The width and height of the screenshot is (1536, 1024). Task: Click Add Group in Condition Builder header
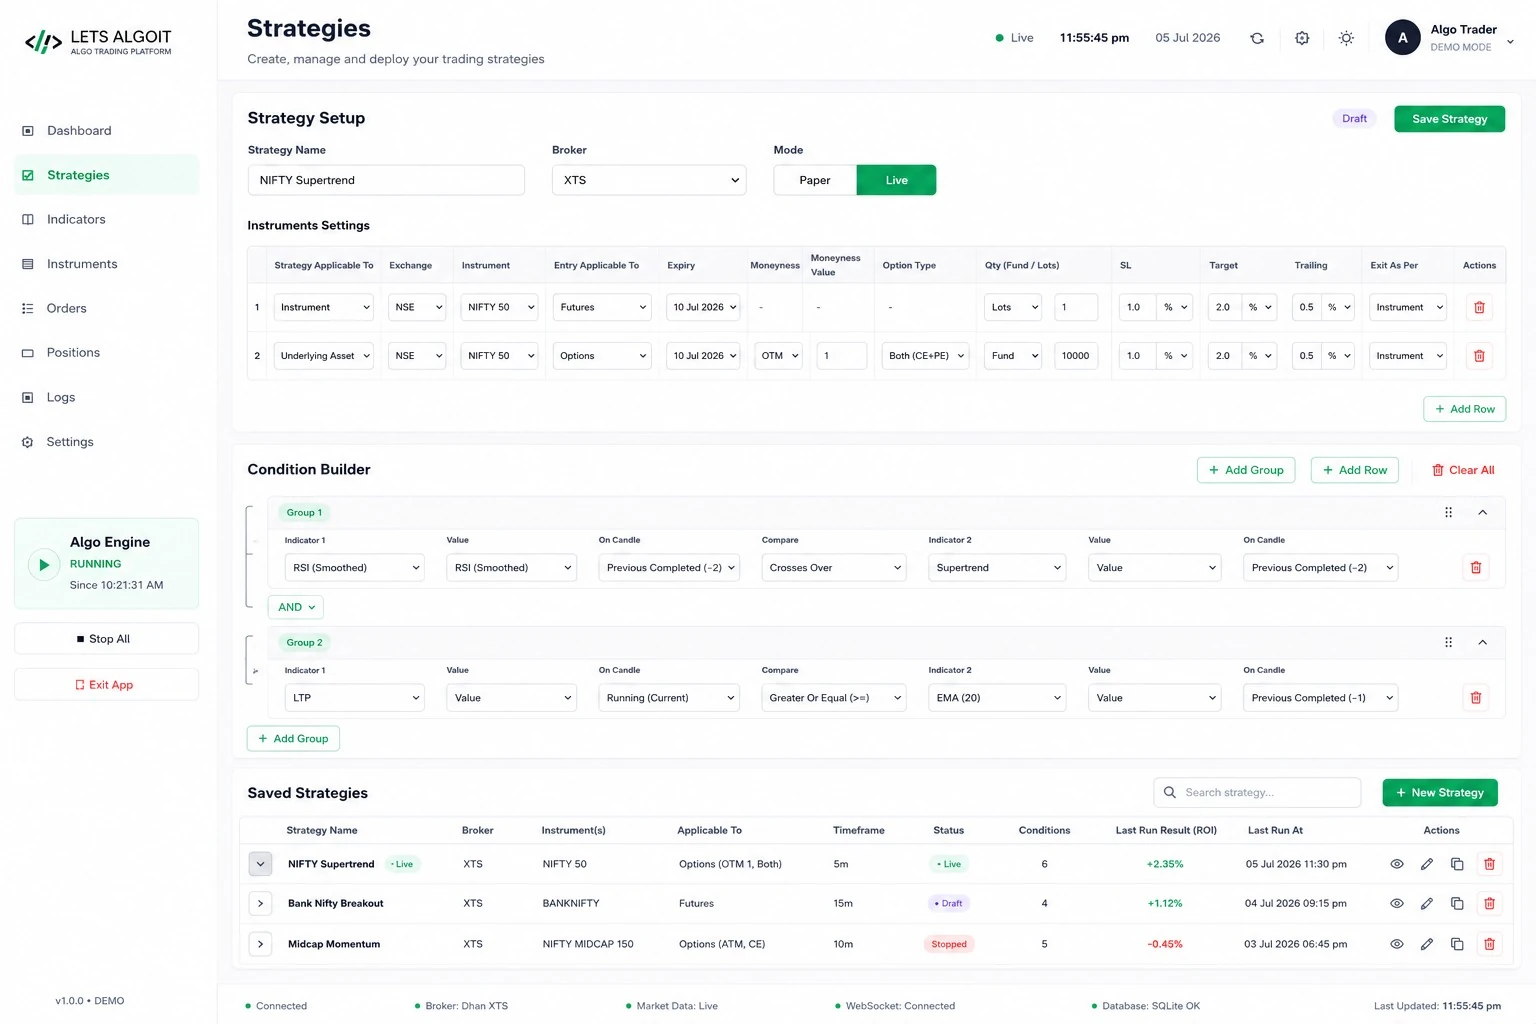pos(1246,470)
